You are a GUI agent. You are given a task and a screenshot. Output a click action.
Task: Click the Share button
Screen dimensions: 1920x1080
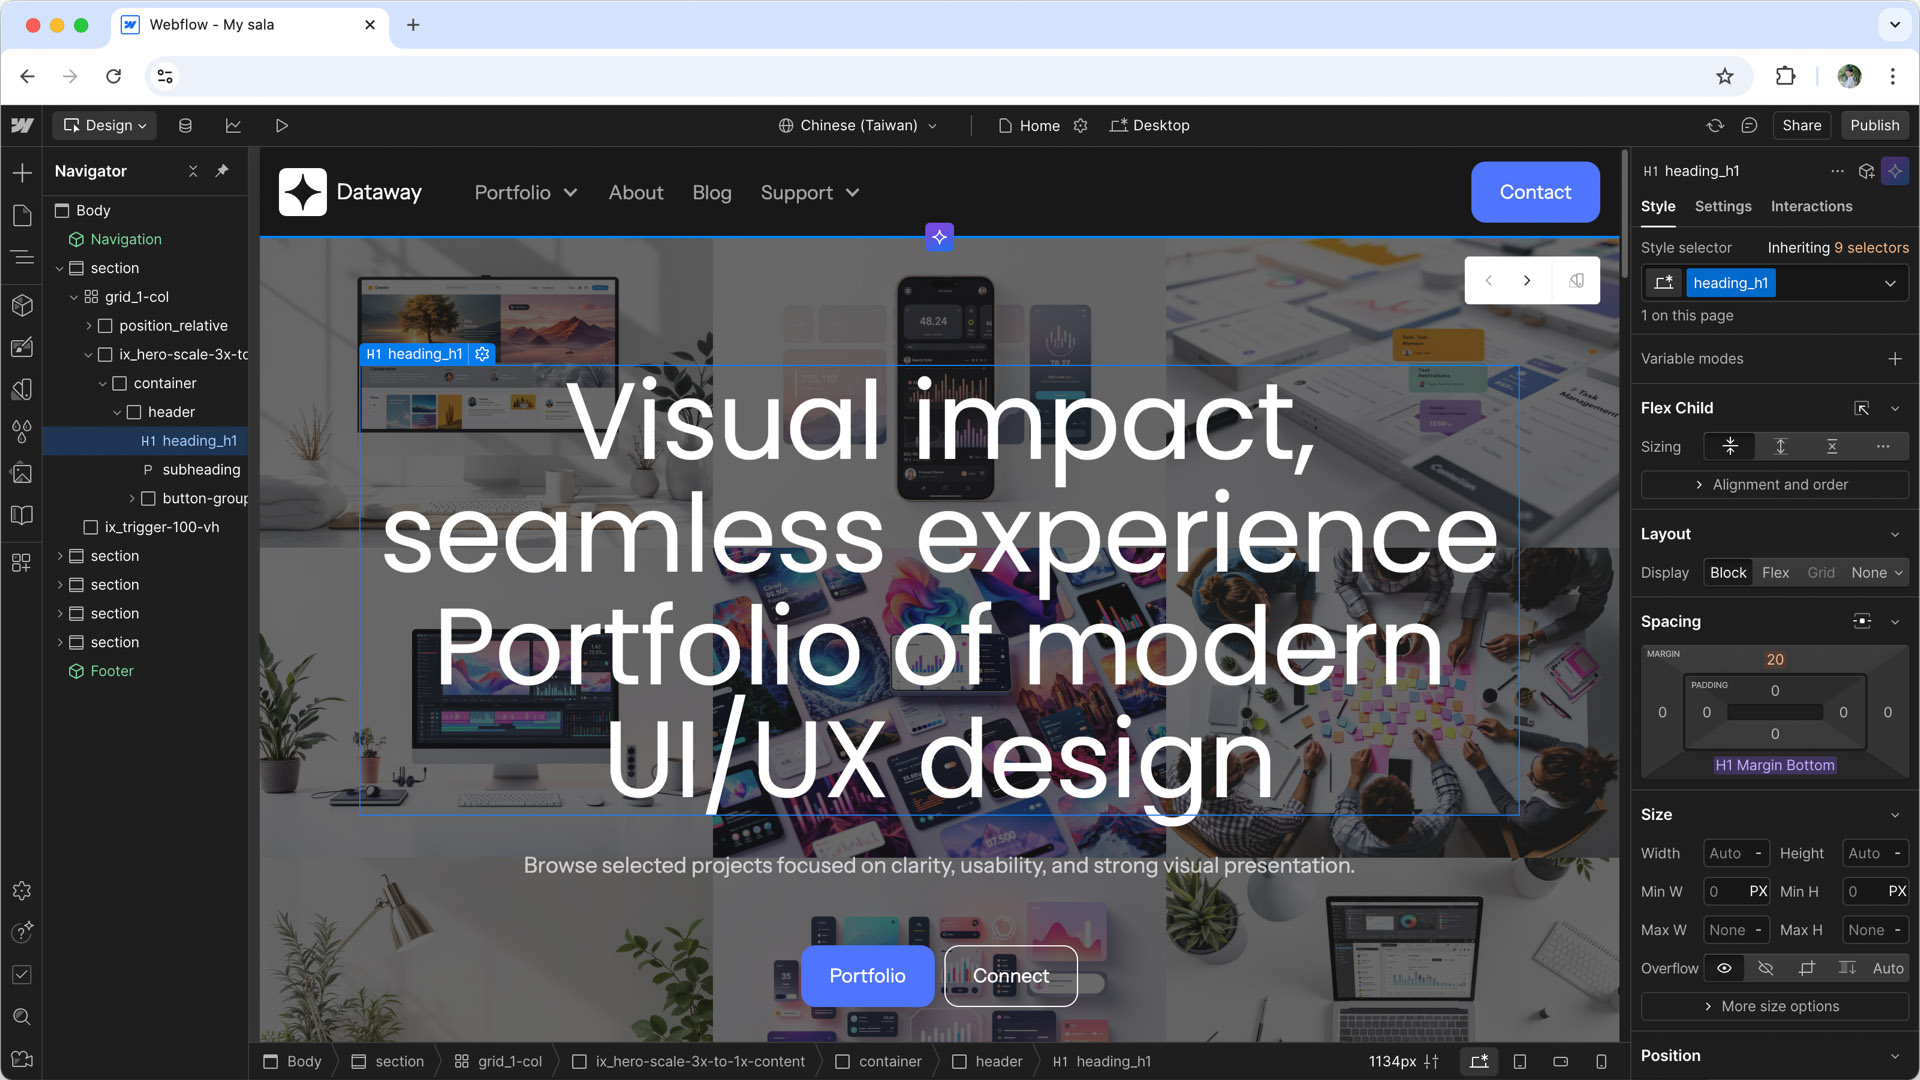(x=1801, y=126)
